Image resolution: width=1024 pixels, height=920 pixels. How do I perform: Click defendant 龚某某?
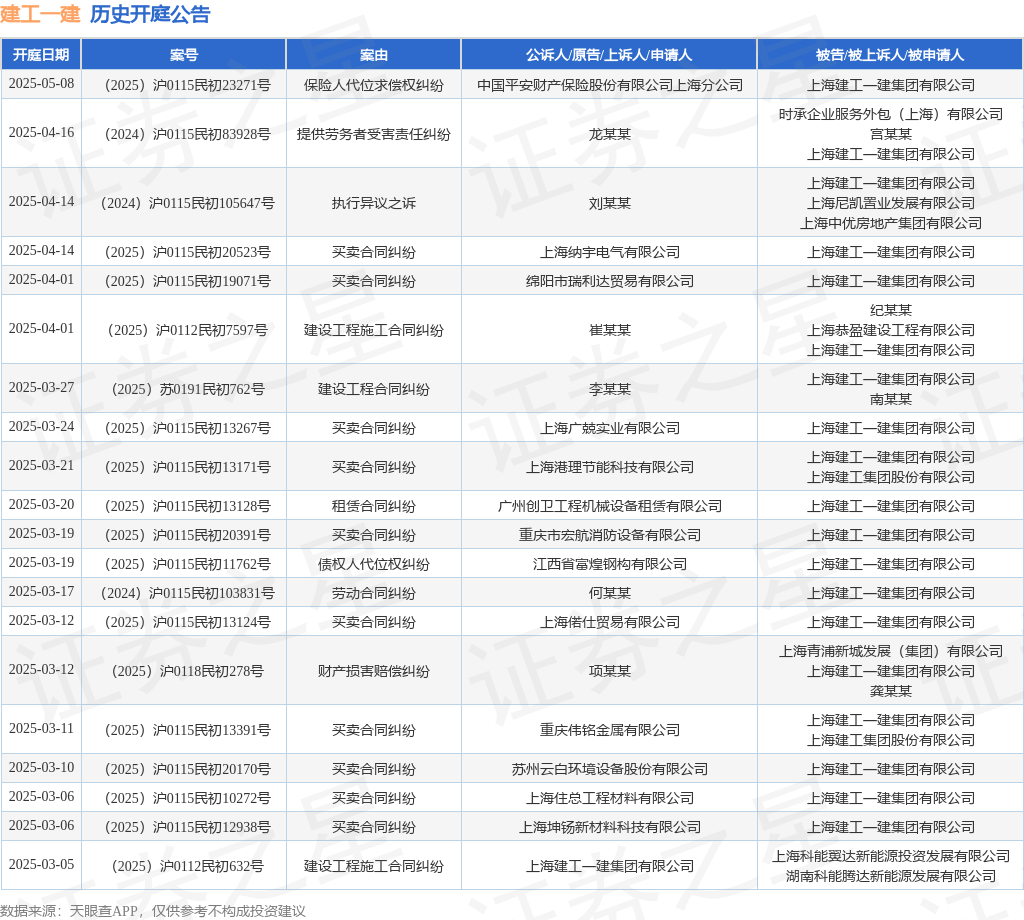pos(890,691)
